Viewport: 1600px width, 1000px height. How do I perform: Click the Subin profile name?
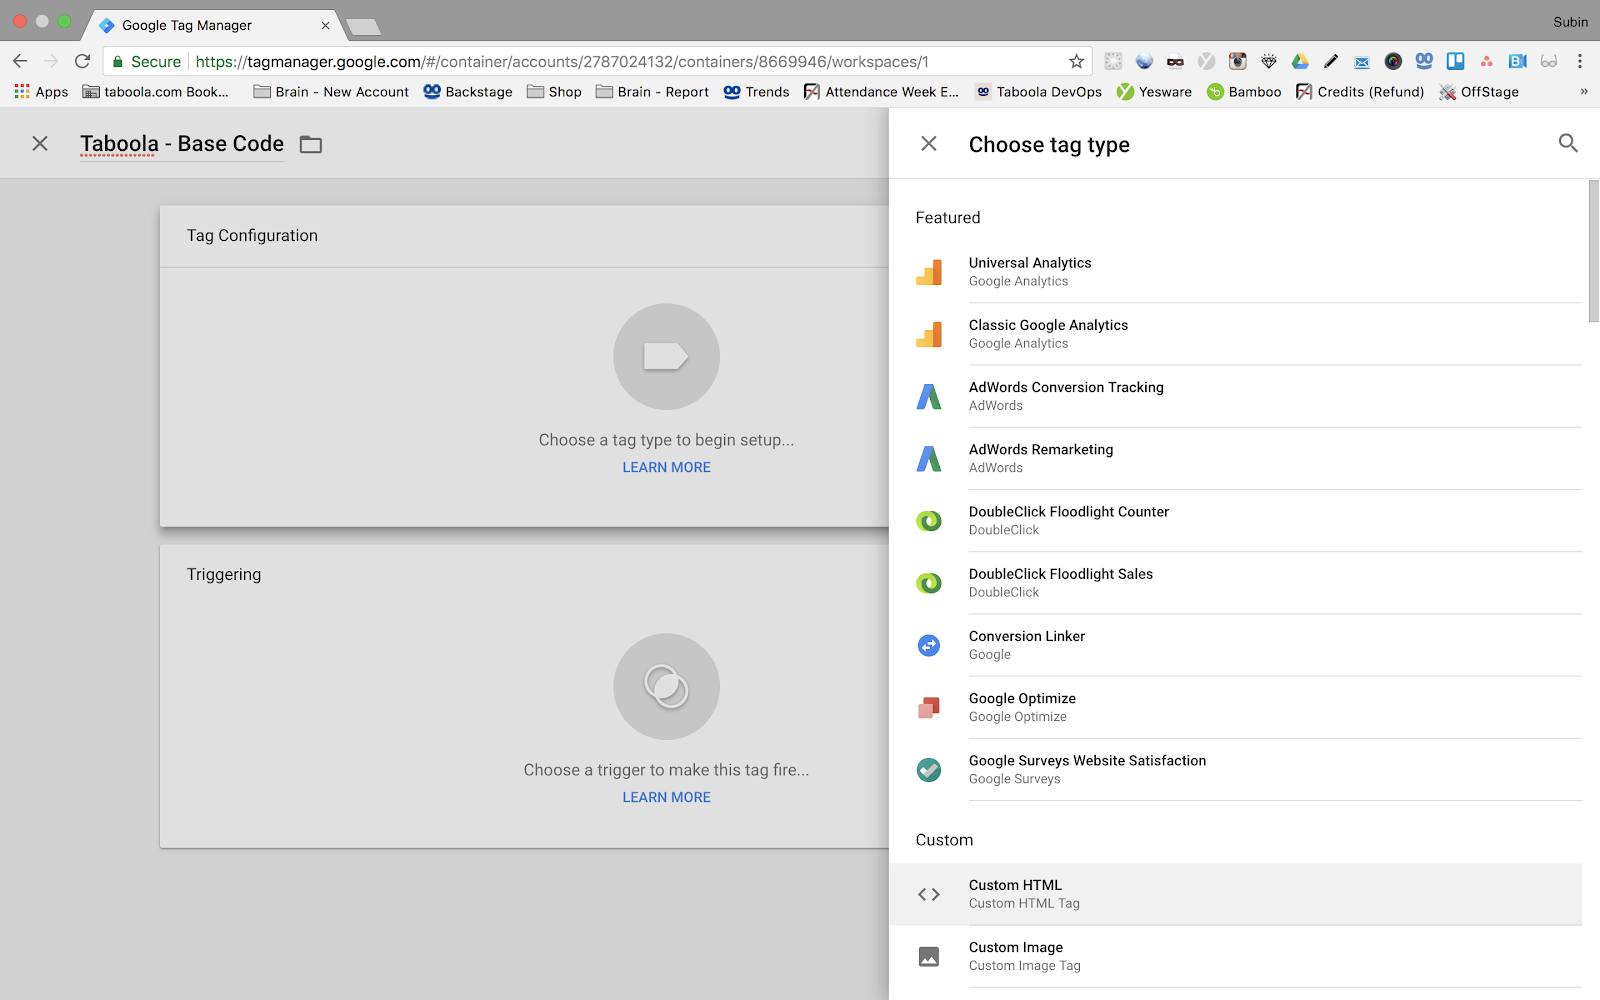[x=1570, y=21]
